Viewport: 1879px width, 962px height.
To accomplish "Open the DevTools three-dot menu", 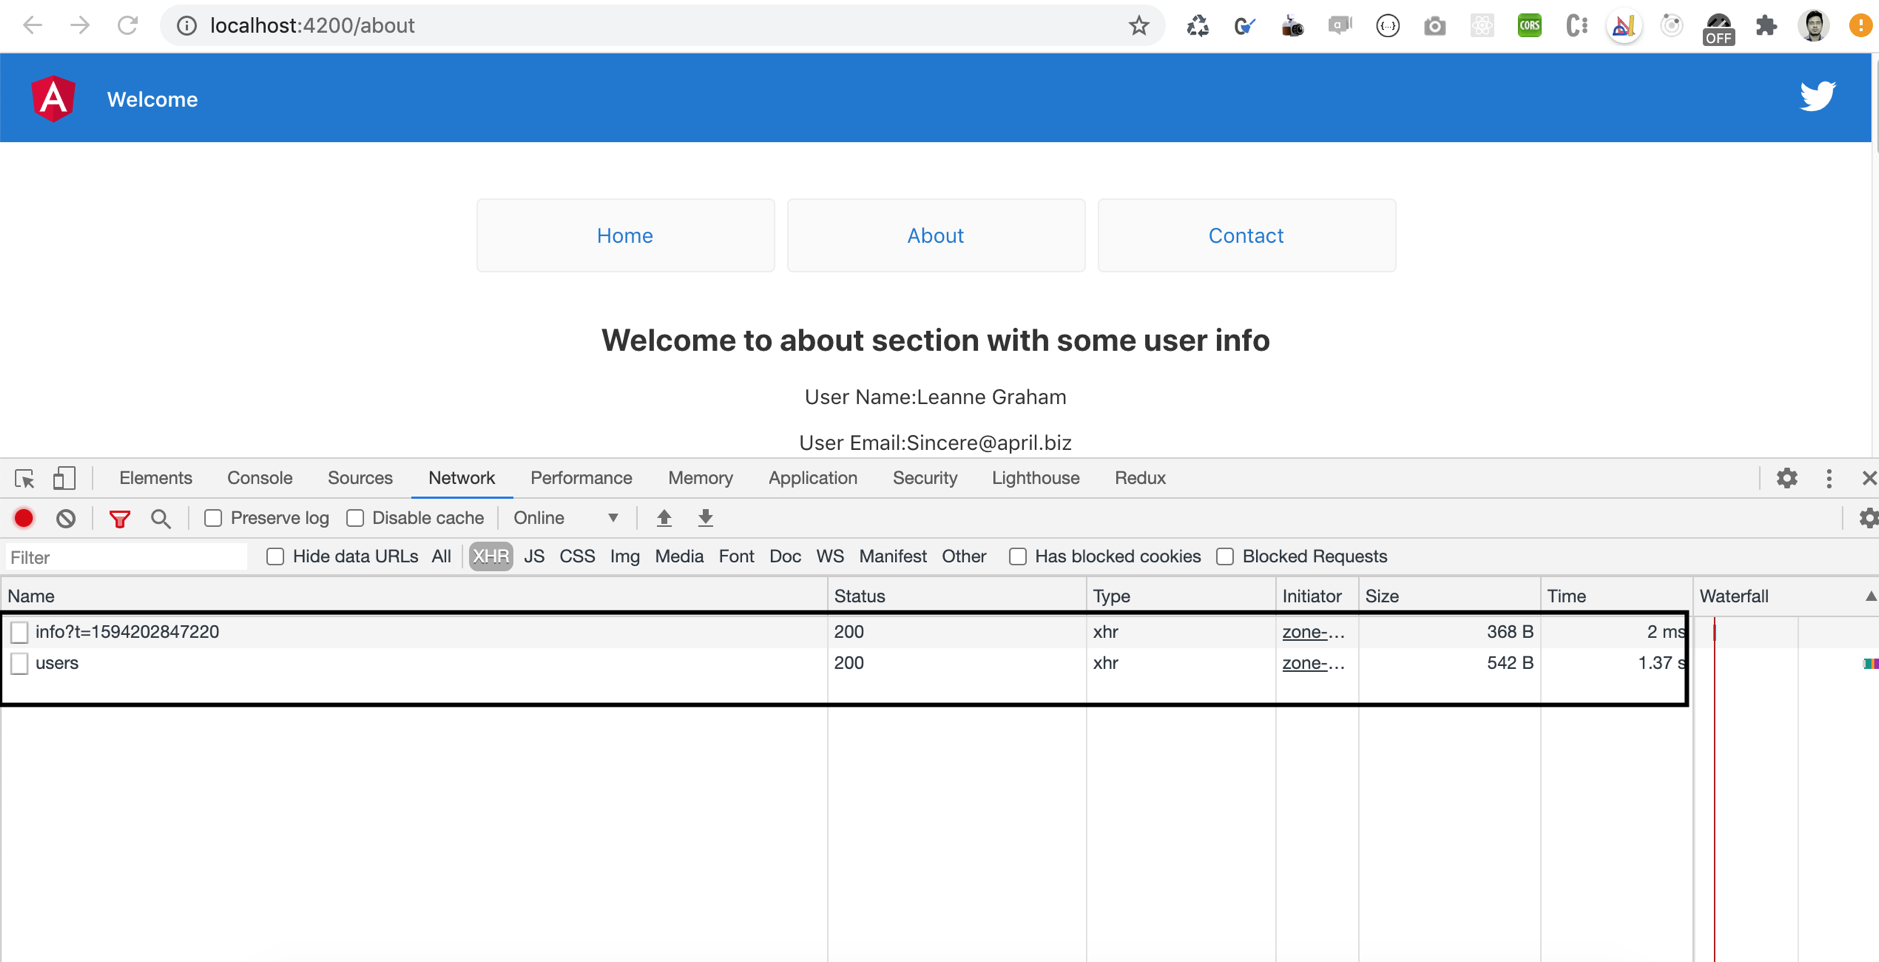I will point(1830,478).
